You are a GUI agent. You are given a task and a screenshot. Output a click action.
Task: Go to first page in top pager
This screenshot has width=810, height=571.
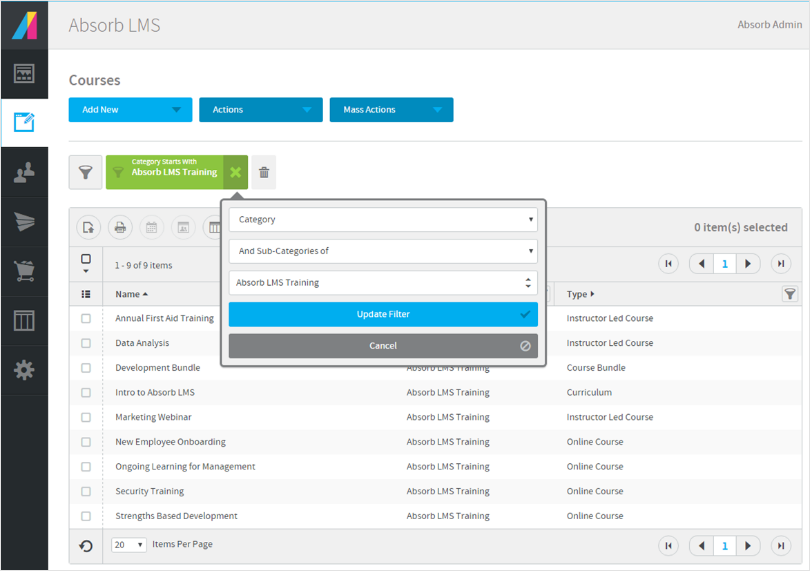point(668,264)
